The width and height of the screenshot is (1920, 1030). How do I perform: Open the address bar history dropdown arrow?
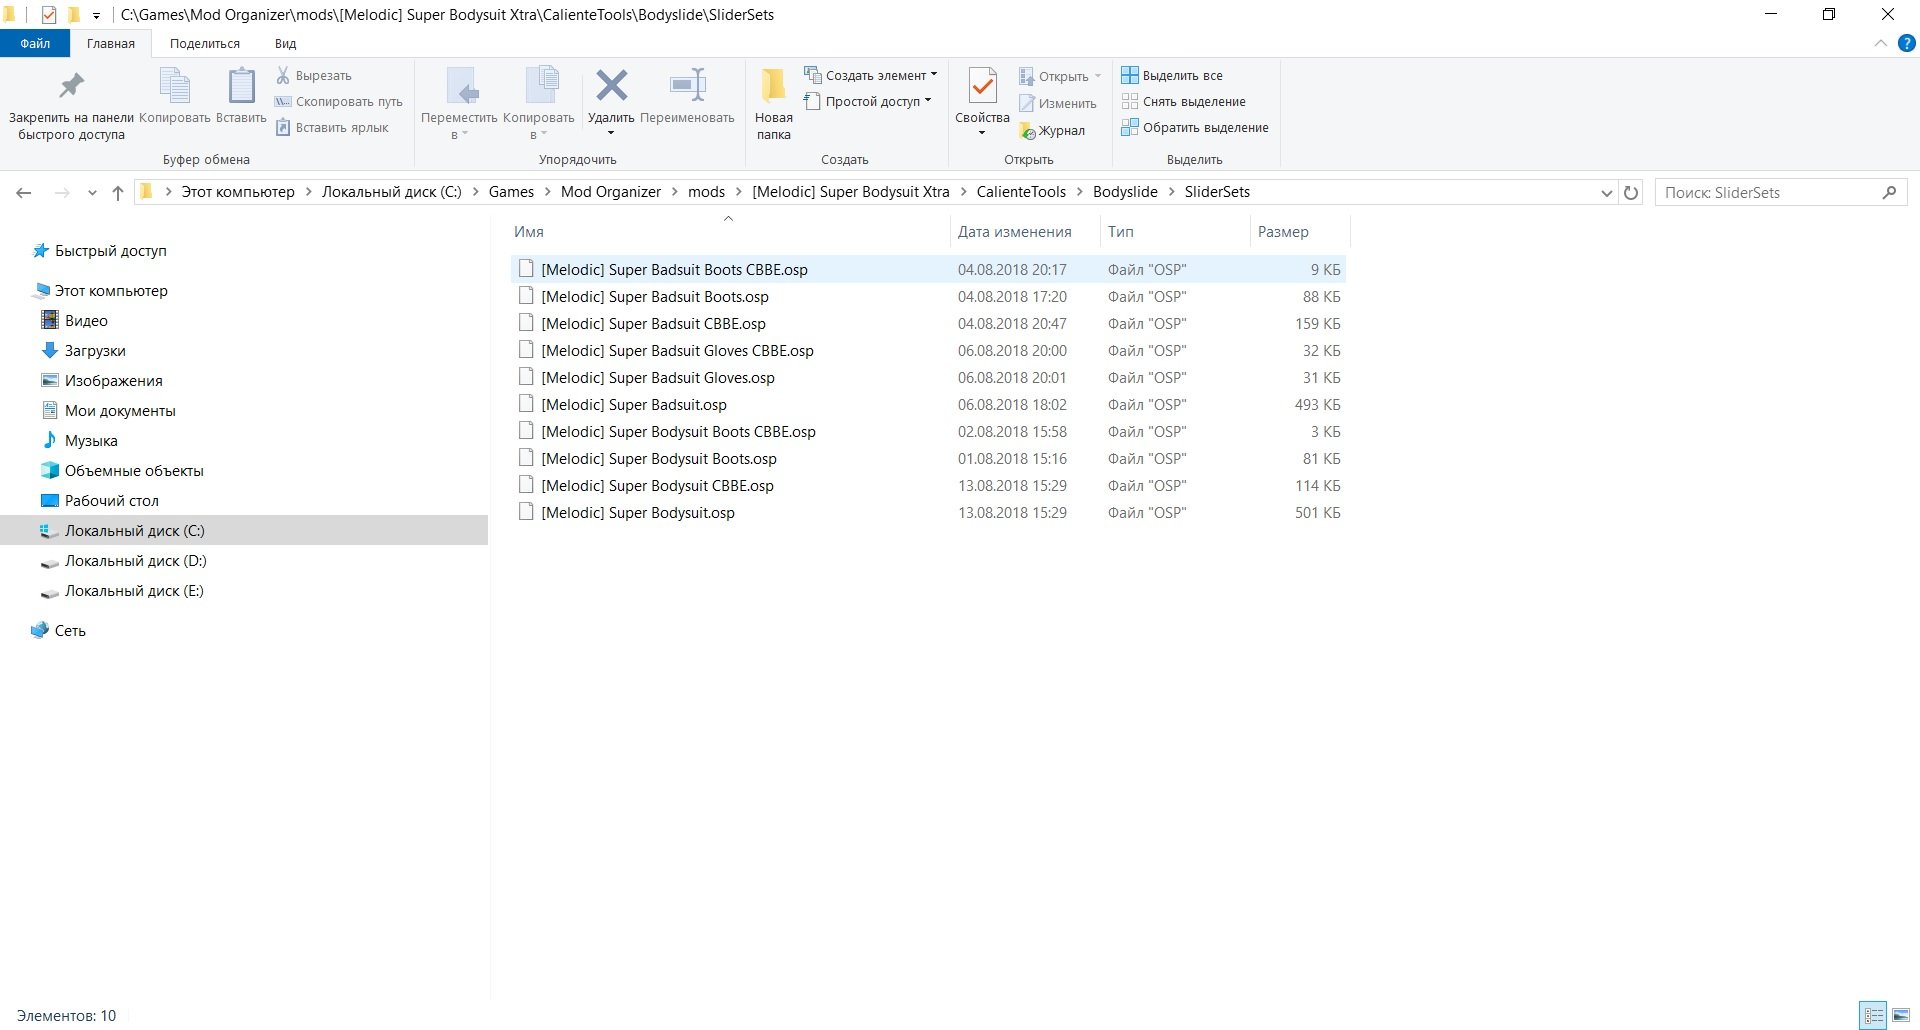click(x=1606, y=193)
